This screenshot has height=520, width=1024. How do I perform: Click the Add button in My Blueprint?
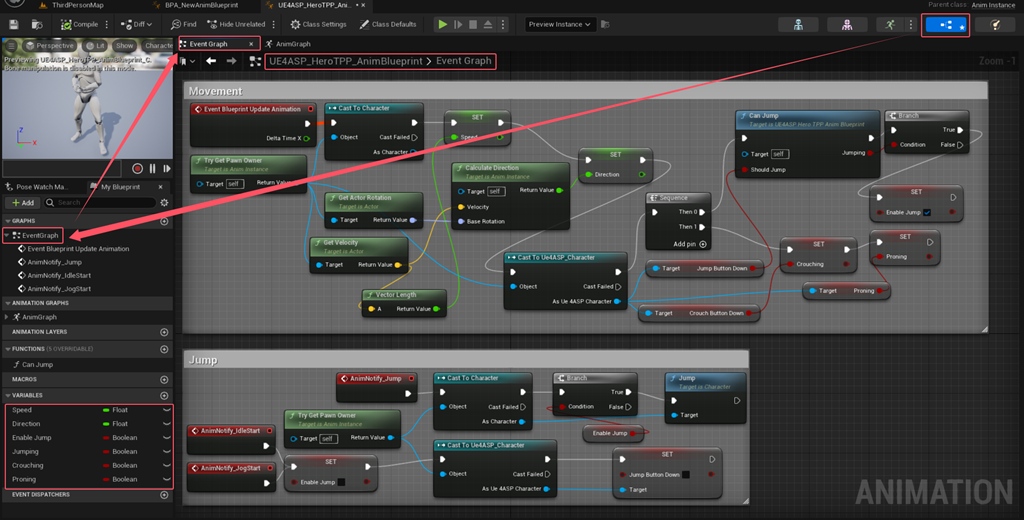[23, 203]
